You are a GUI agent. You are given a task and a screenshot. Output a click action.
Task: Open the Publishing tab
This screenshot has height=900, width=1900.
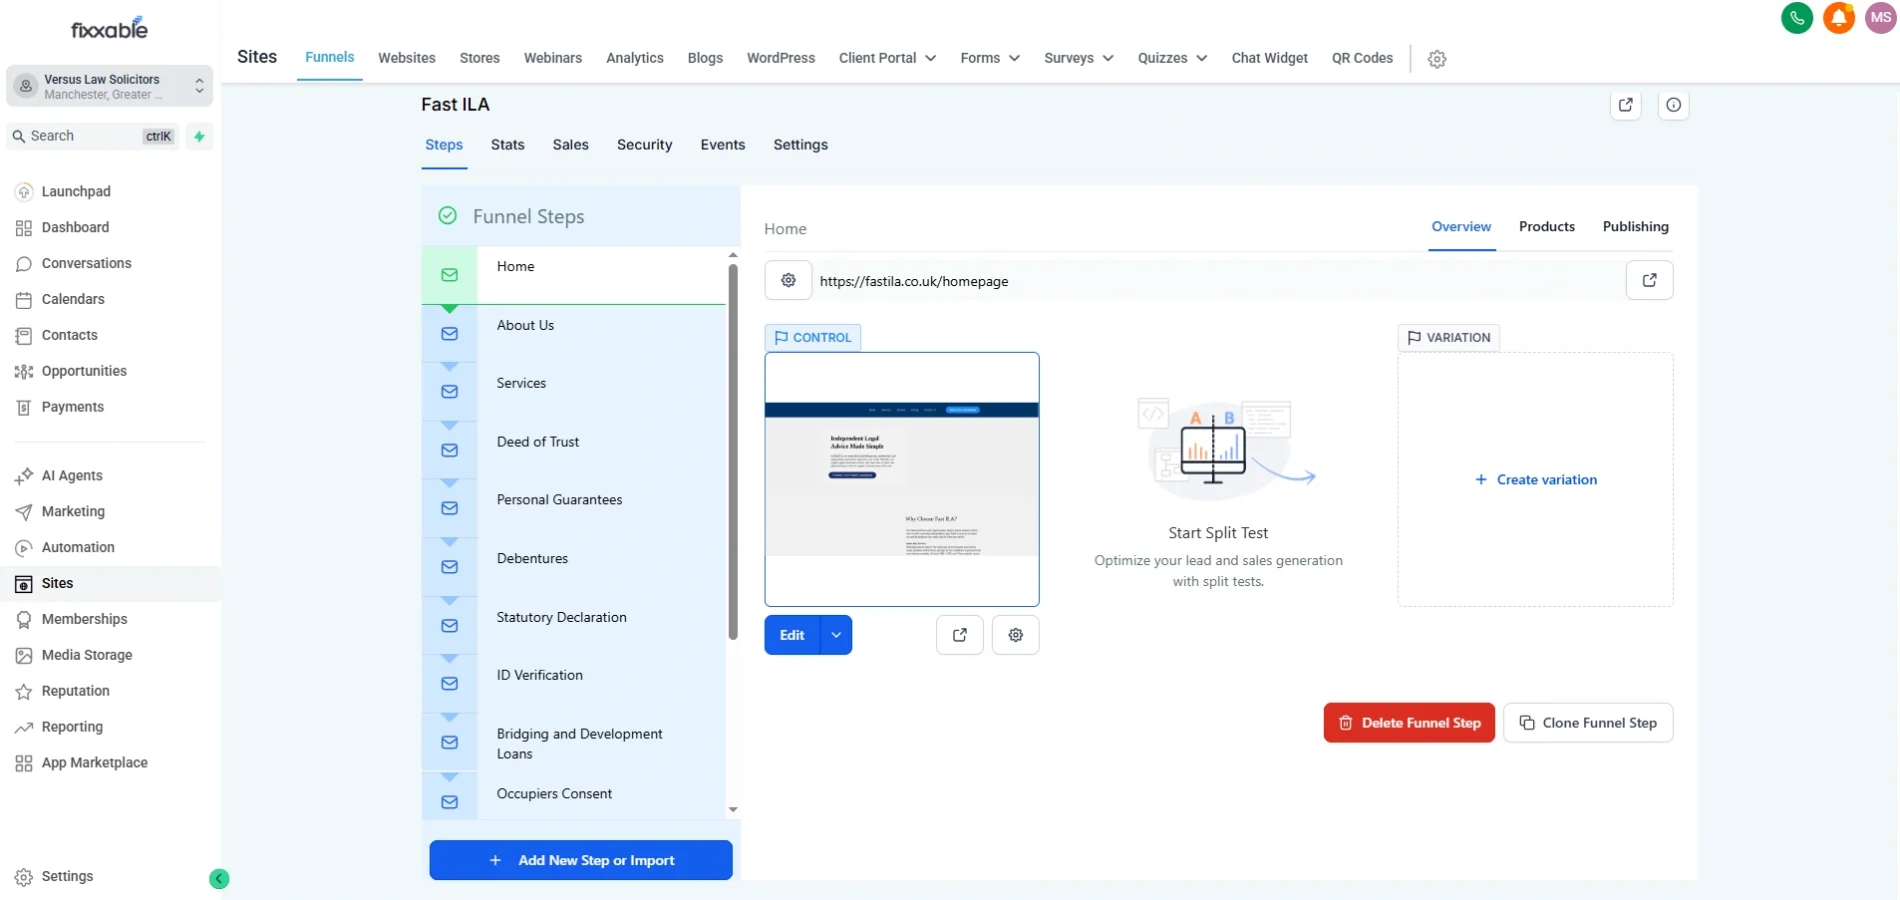point(1635,227)
